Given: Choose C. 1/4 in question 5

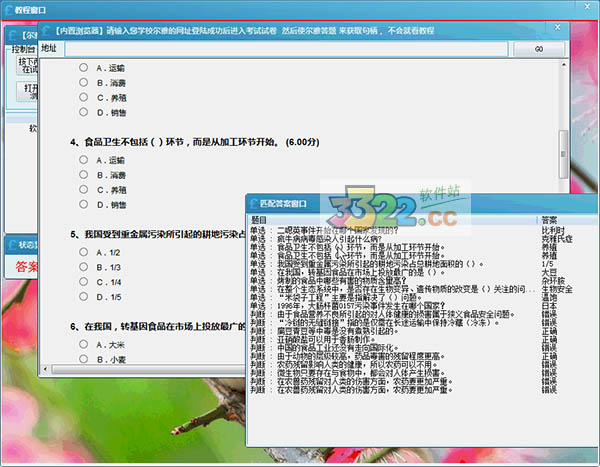Looking at the screenshot, I should [83, 282].
